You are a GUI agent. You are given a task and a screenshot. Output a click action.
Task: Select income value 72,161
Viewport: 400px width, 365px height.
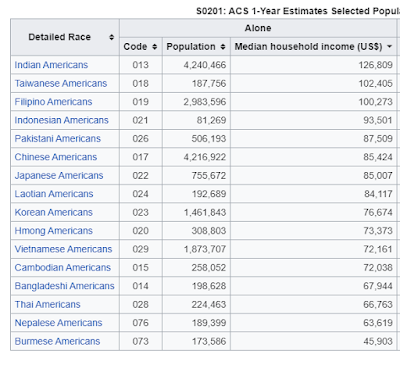(378, 249)
